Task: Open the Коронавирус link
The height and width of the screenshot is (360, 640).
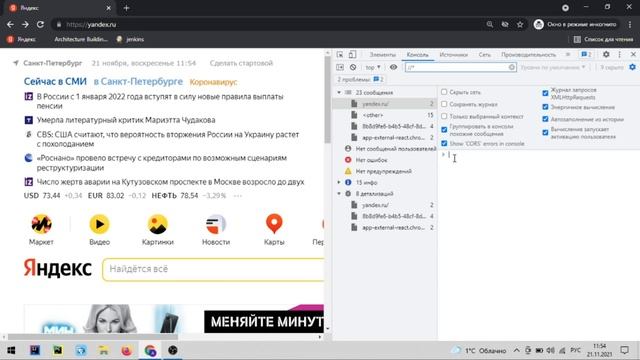Action: [x=213, y=82]
